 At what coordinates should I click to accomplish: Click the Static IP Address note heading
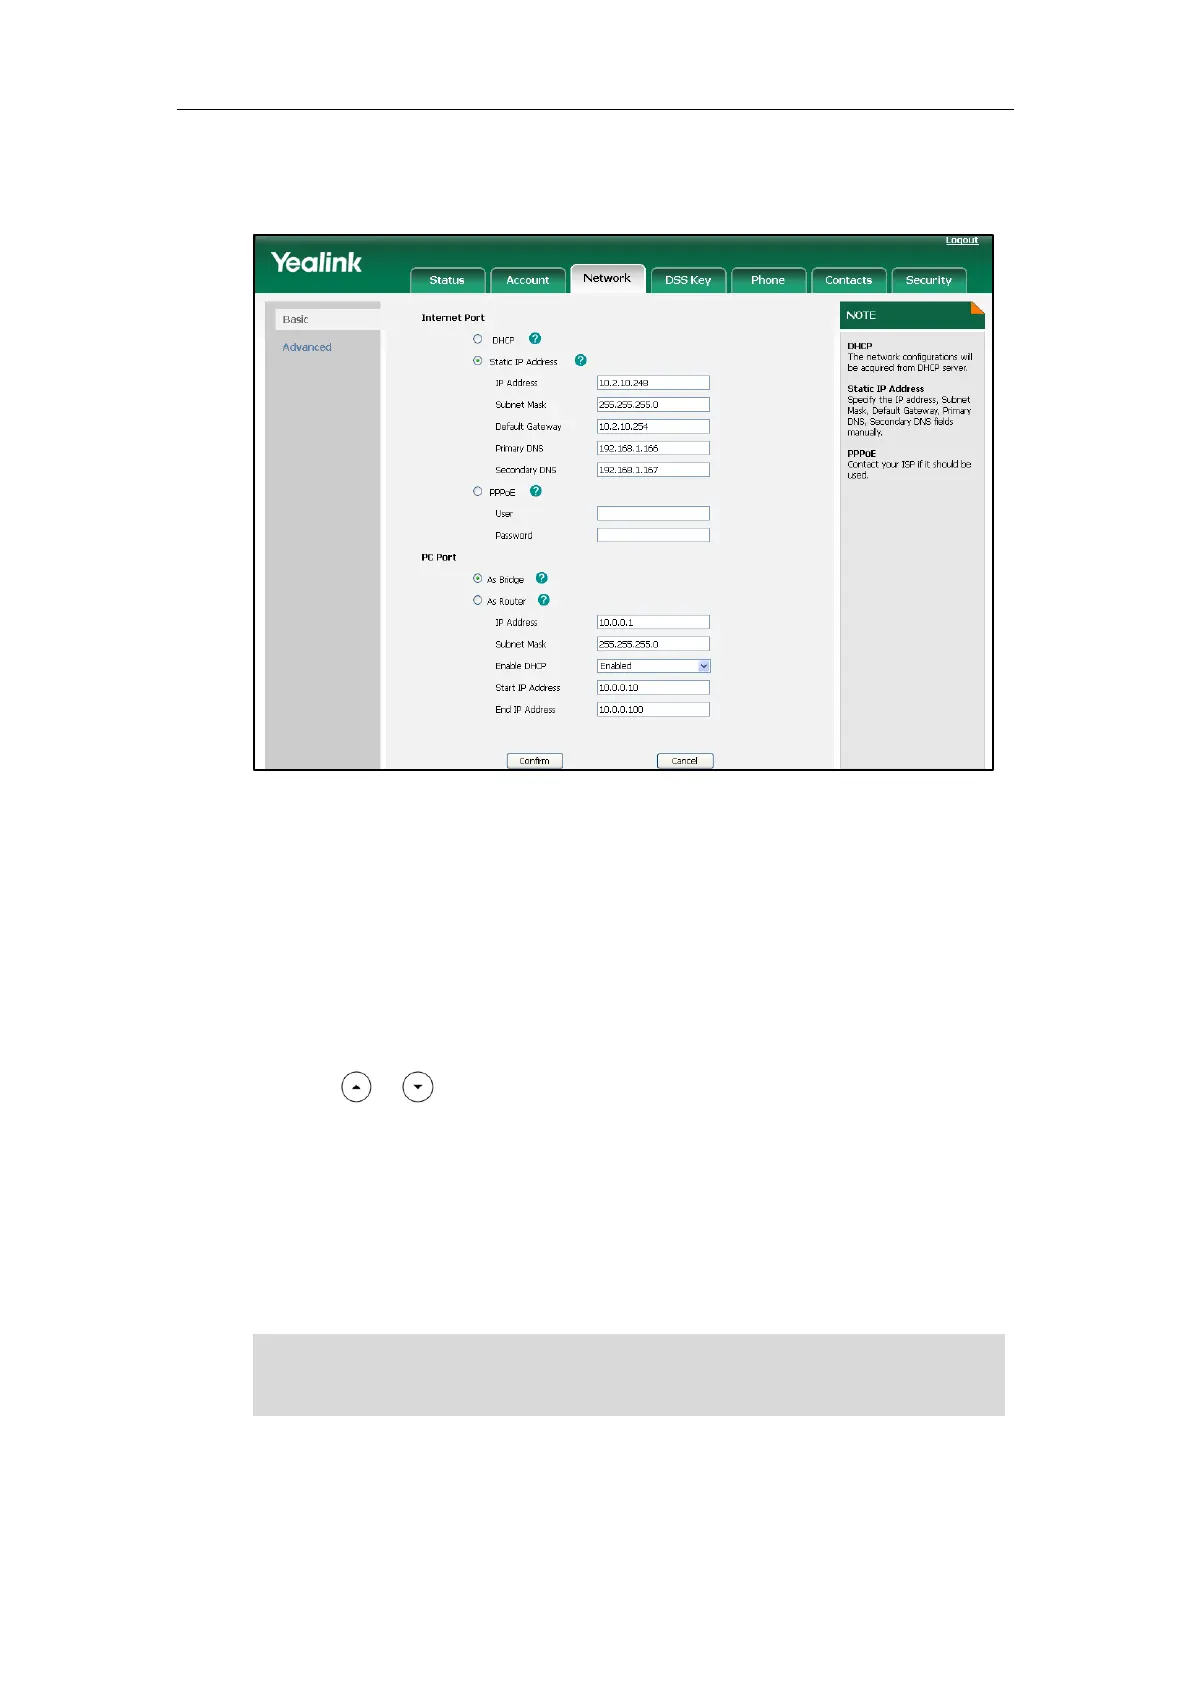(886, 389)
